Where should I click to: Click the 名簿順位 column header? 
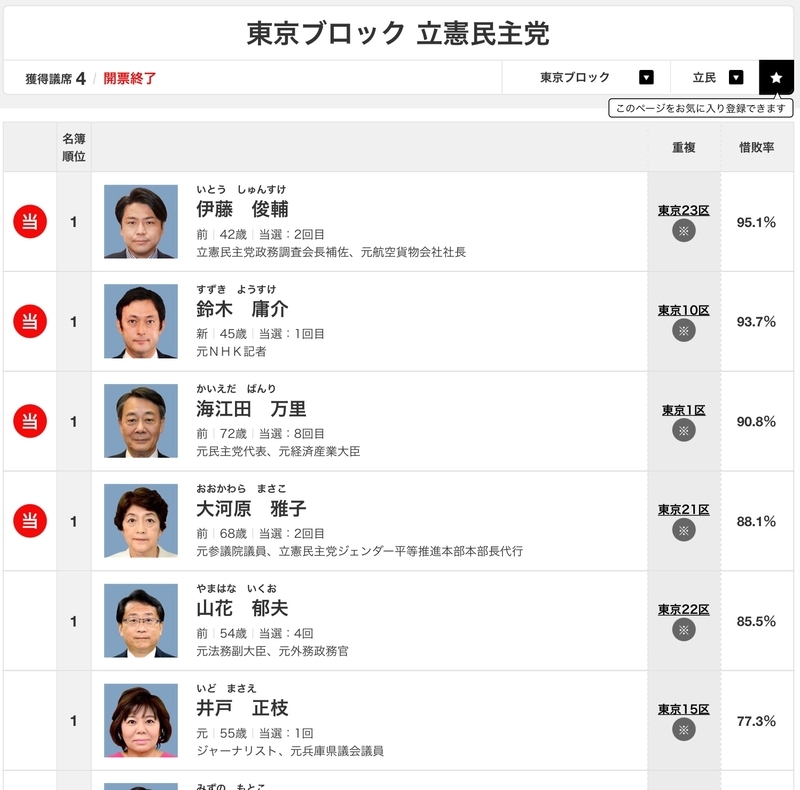pos(74,147)
